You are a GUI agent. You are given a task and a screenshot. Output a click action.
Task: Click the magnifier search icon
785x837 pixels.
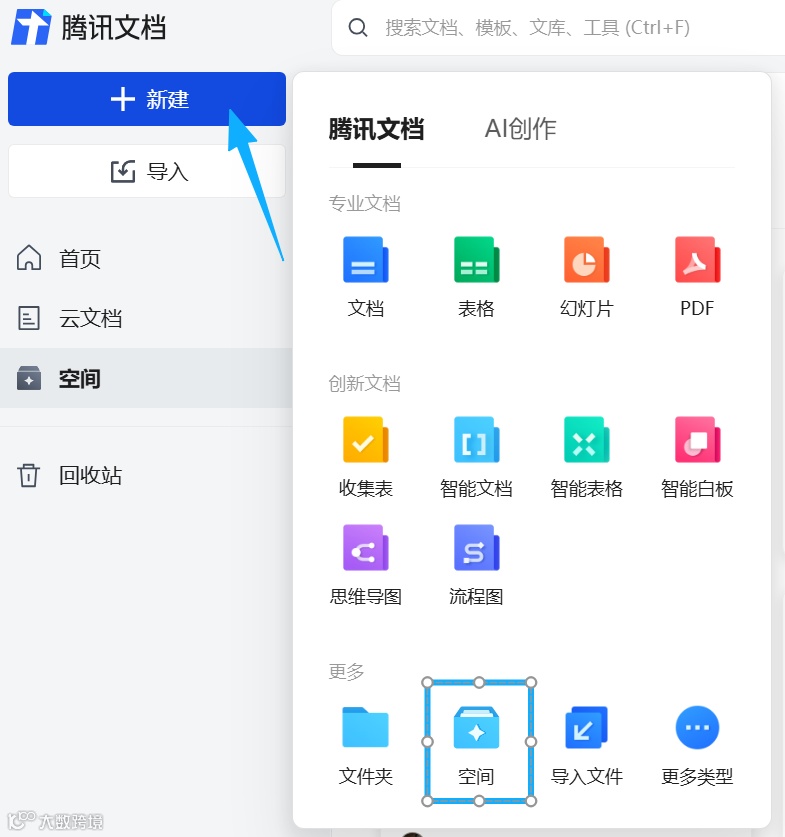pos(358,28)
